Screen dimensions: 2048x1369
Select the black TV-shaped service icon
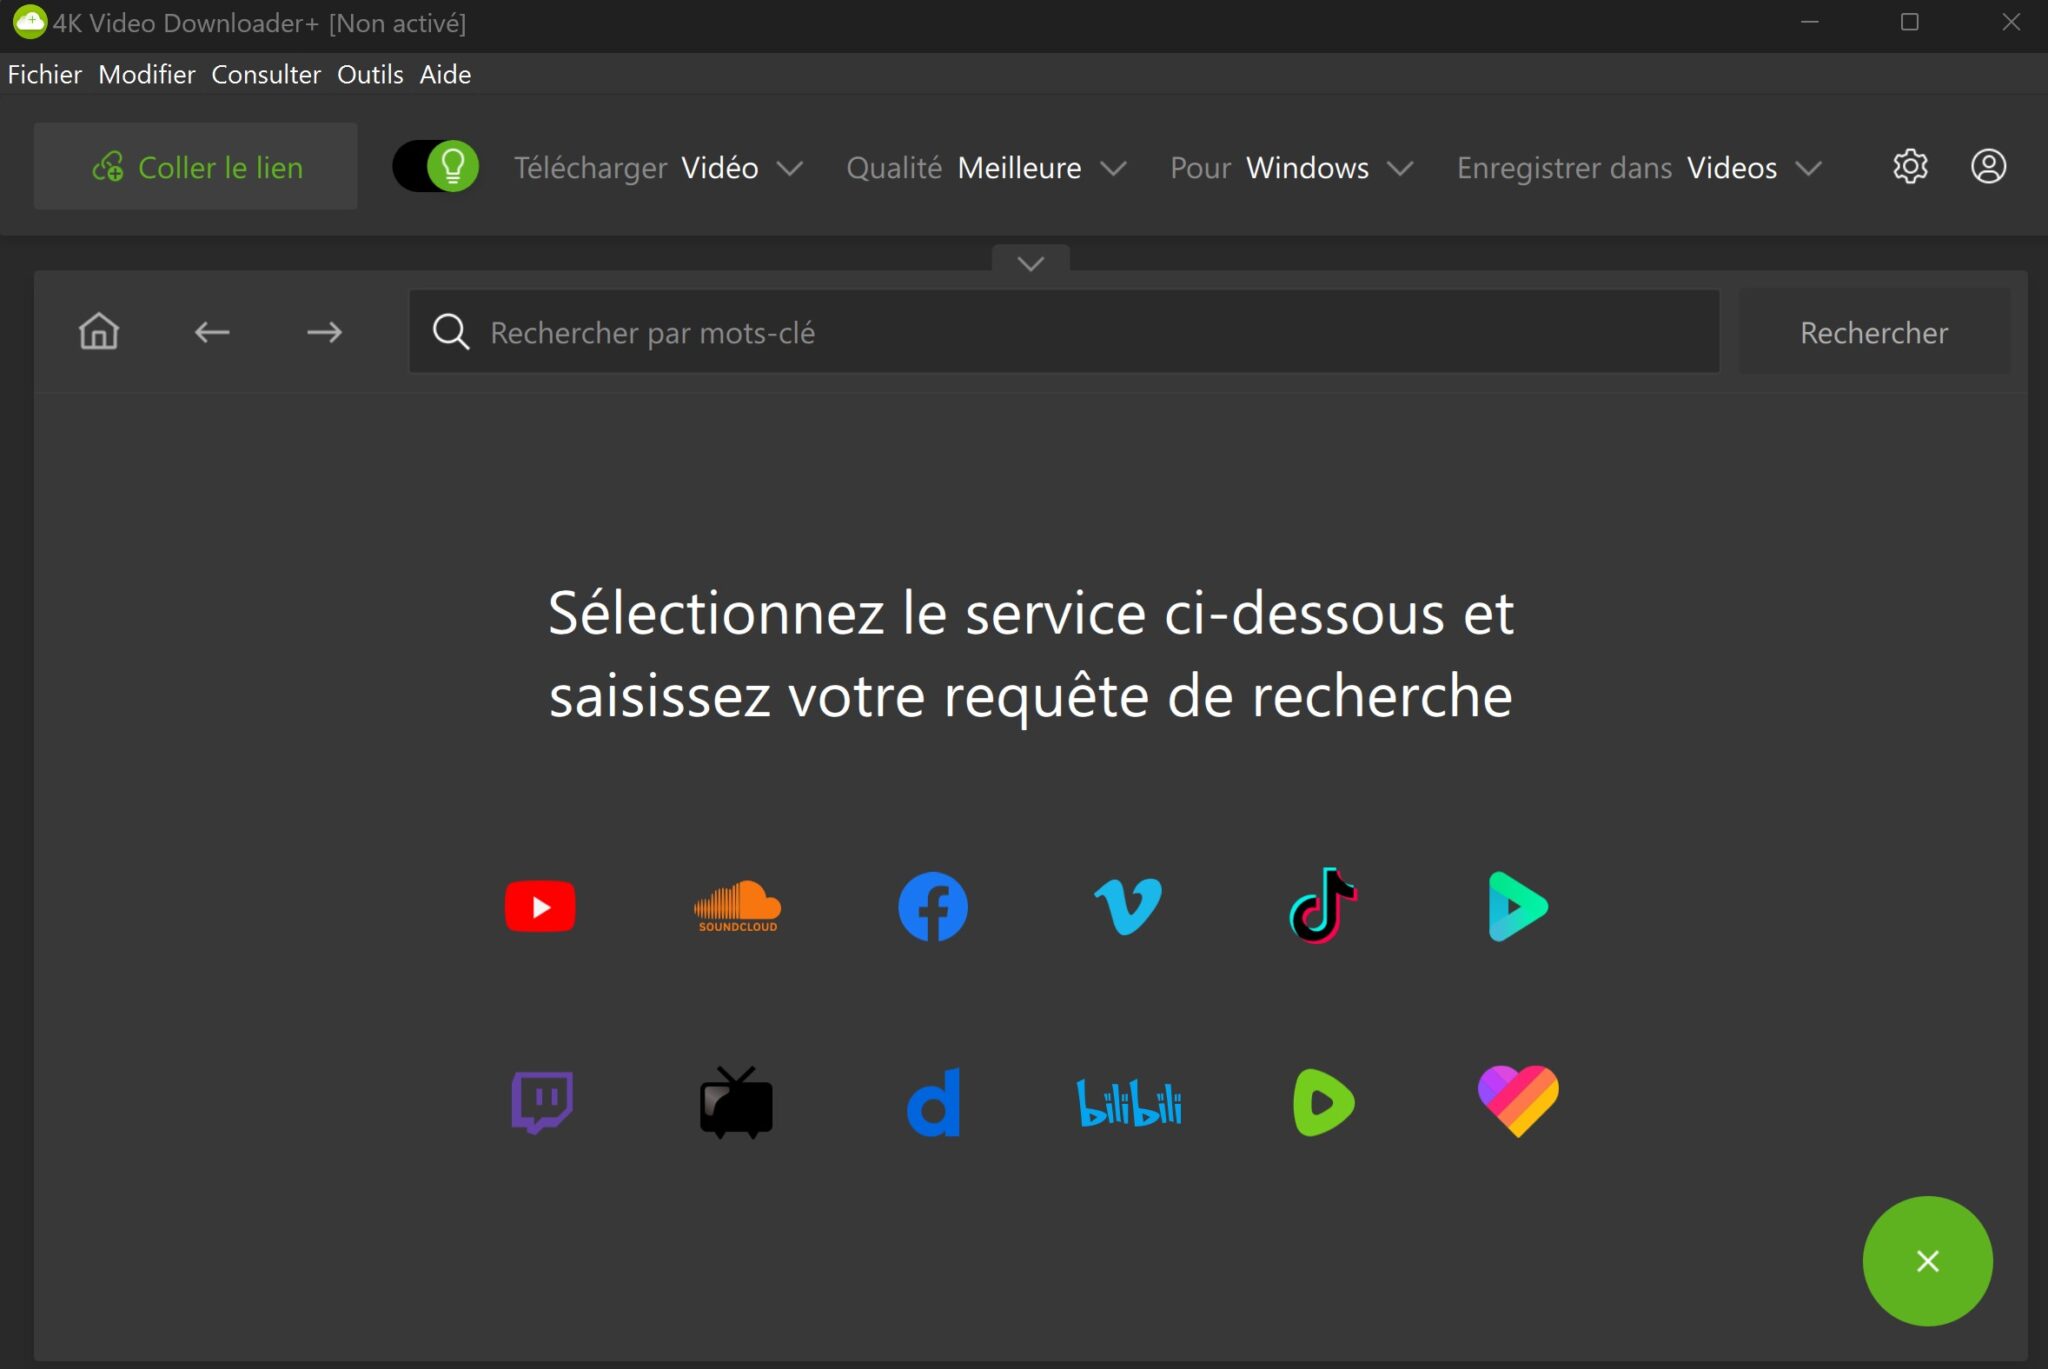(x=736, y=1102)
